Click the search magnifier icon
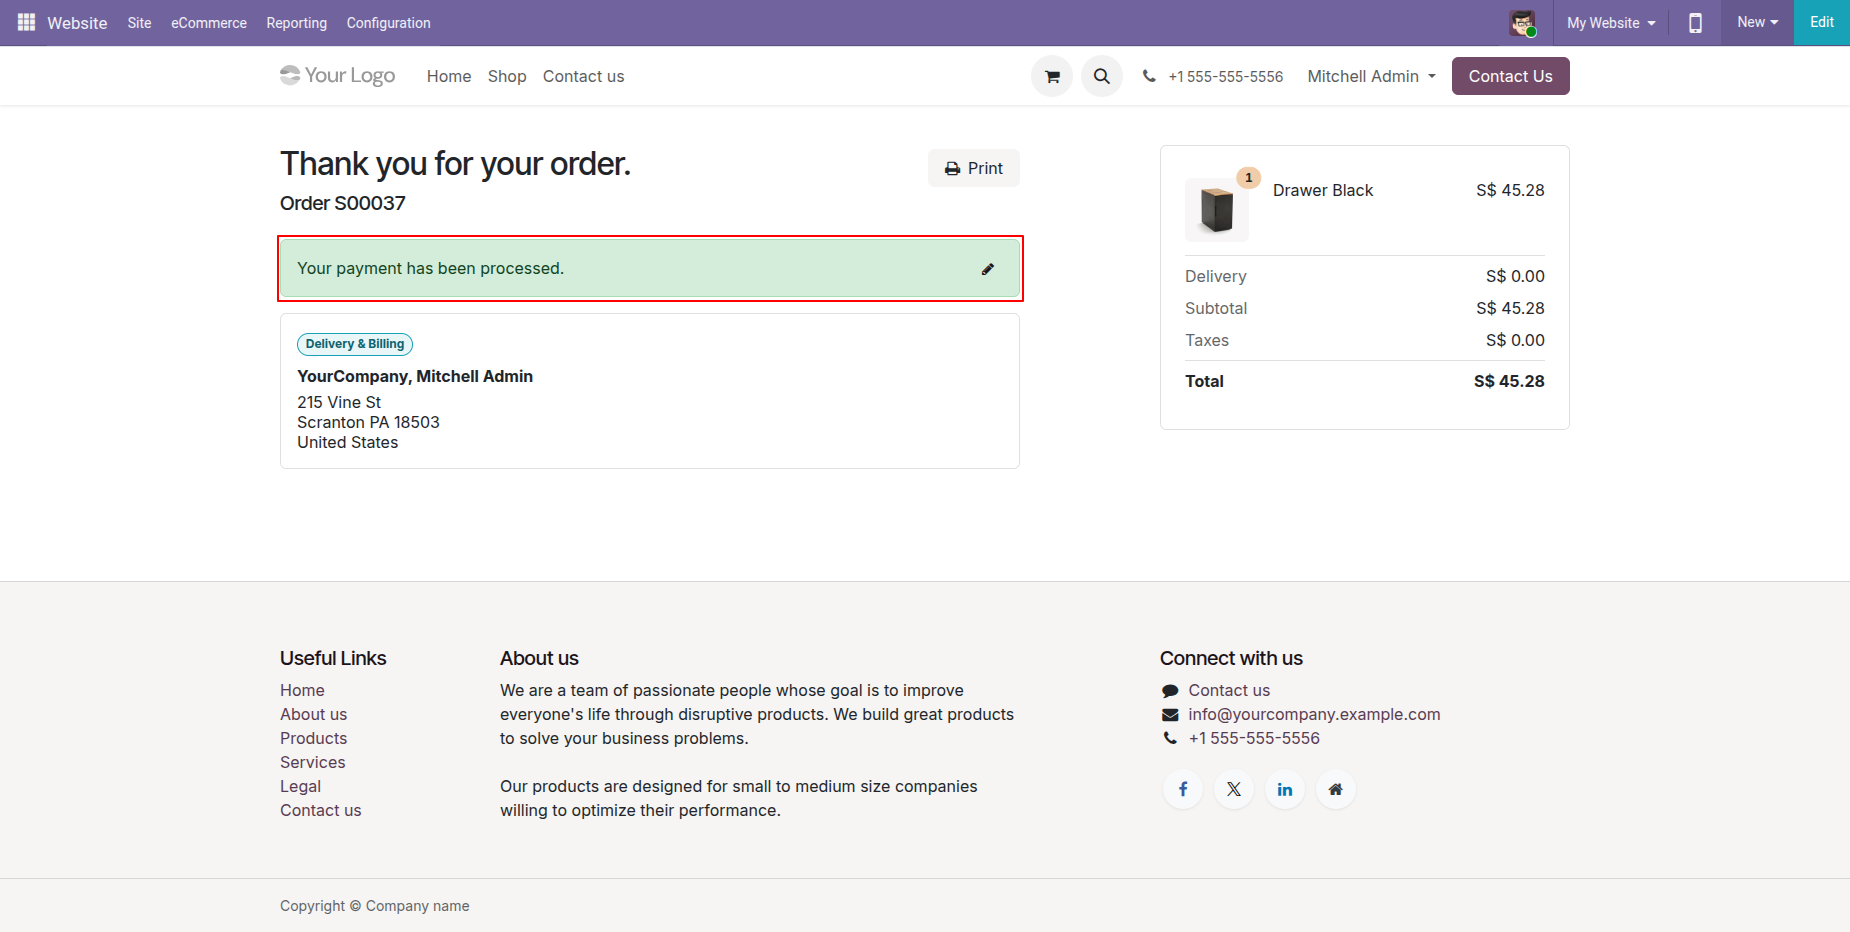This screenshot has width=1850, height=932. [x=1101, y=76]
